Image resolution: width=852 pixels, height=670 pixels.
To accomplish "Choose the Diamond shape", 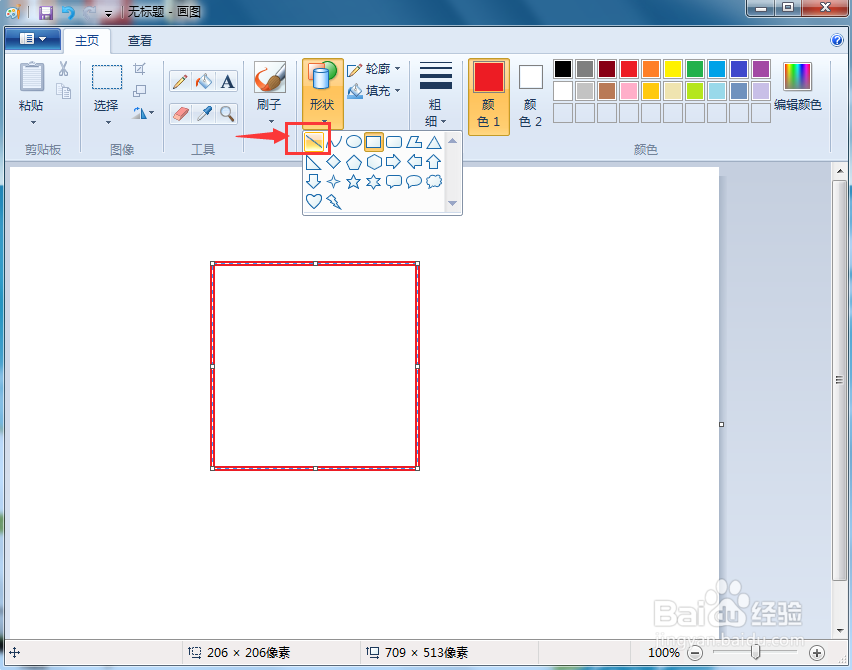I will coord(334,162).
